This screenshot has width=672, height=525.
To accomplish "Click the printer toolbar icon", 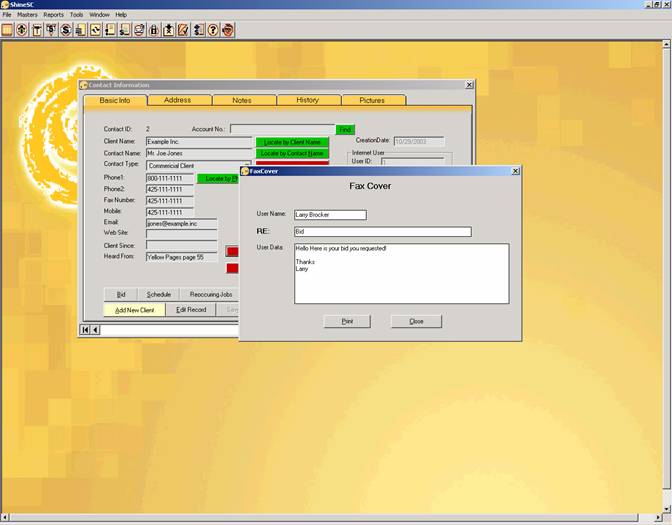I will (x=139, y=30).
